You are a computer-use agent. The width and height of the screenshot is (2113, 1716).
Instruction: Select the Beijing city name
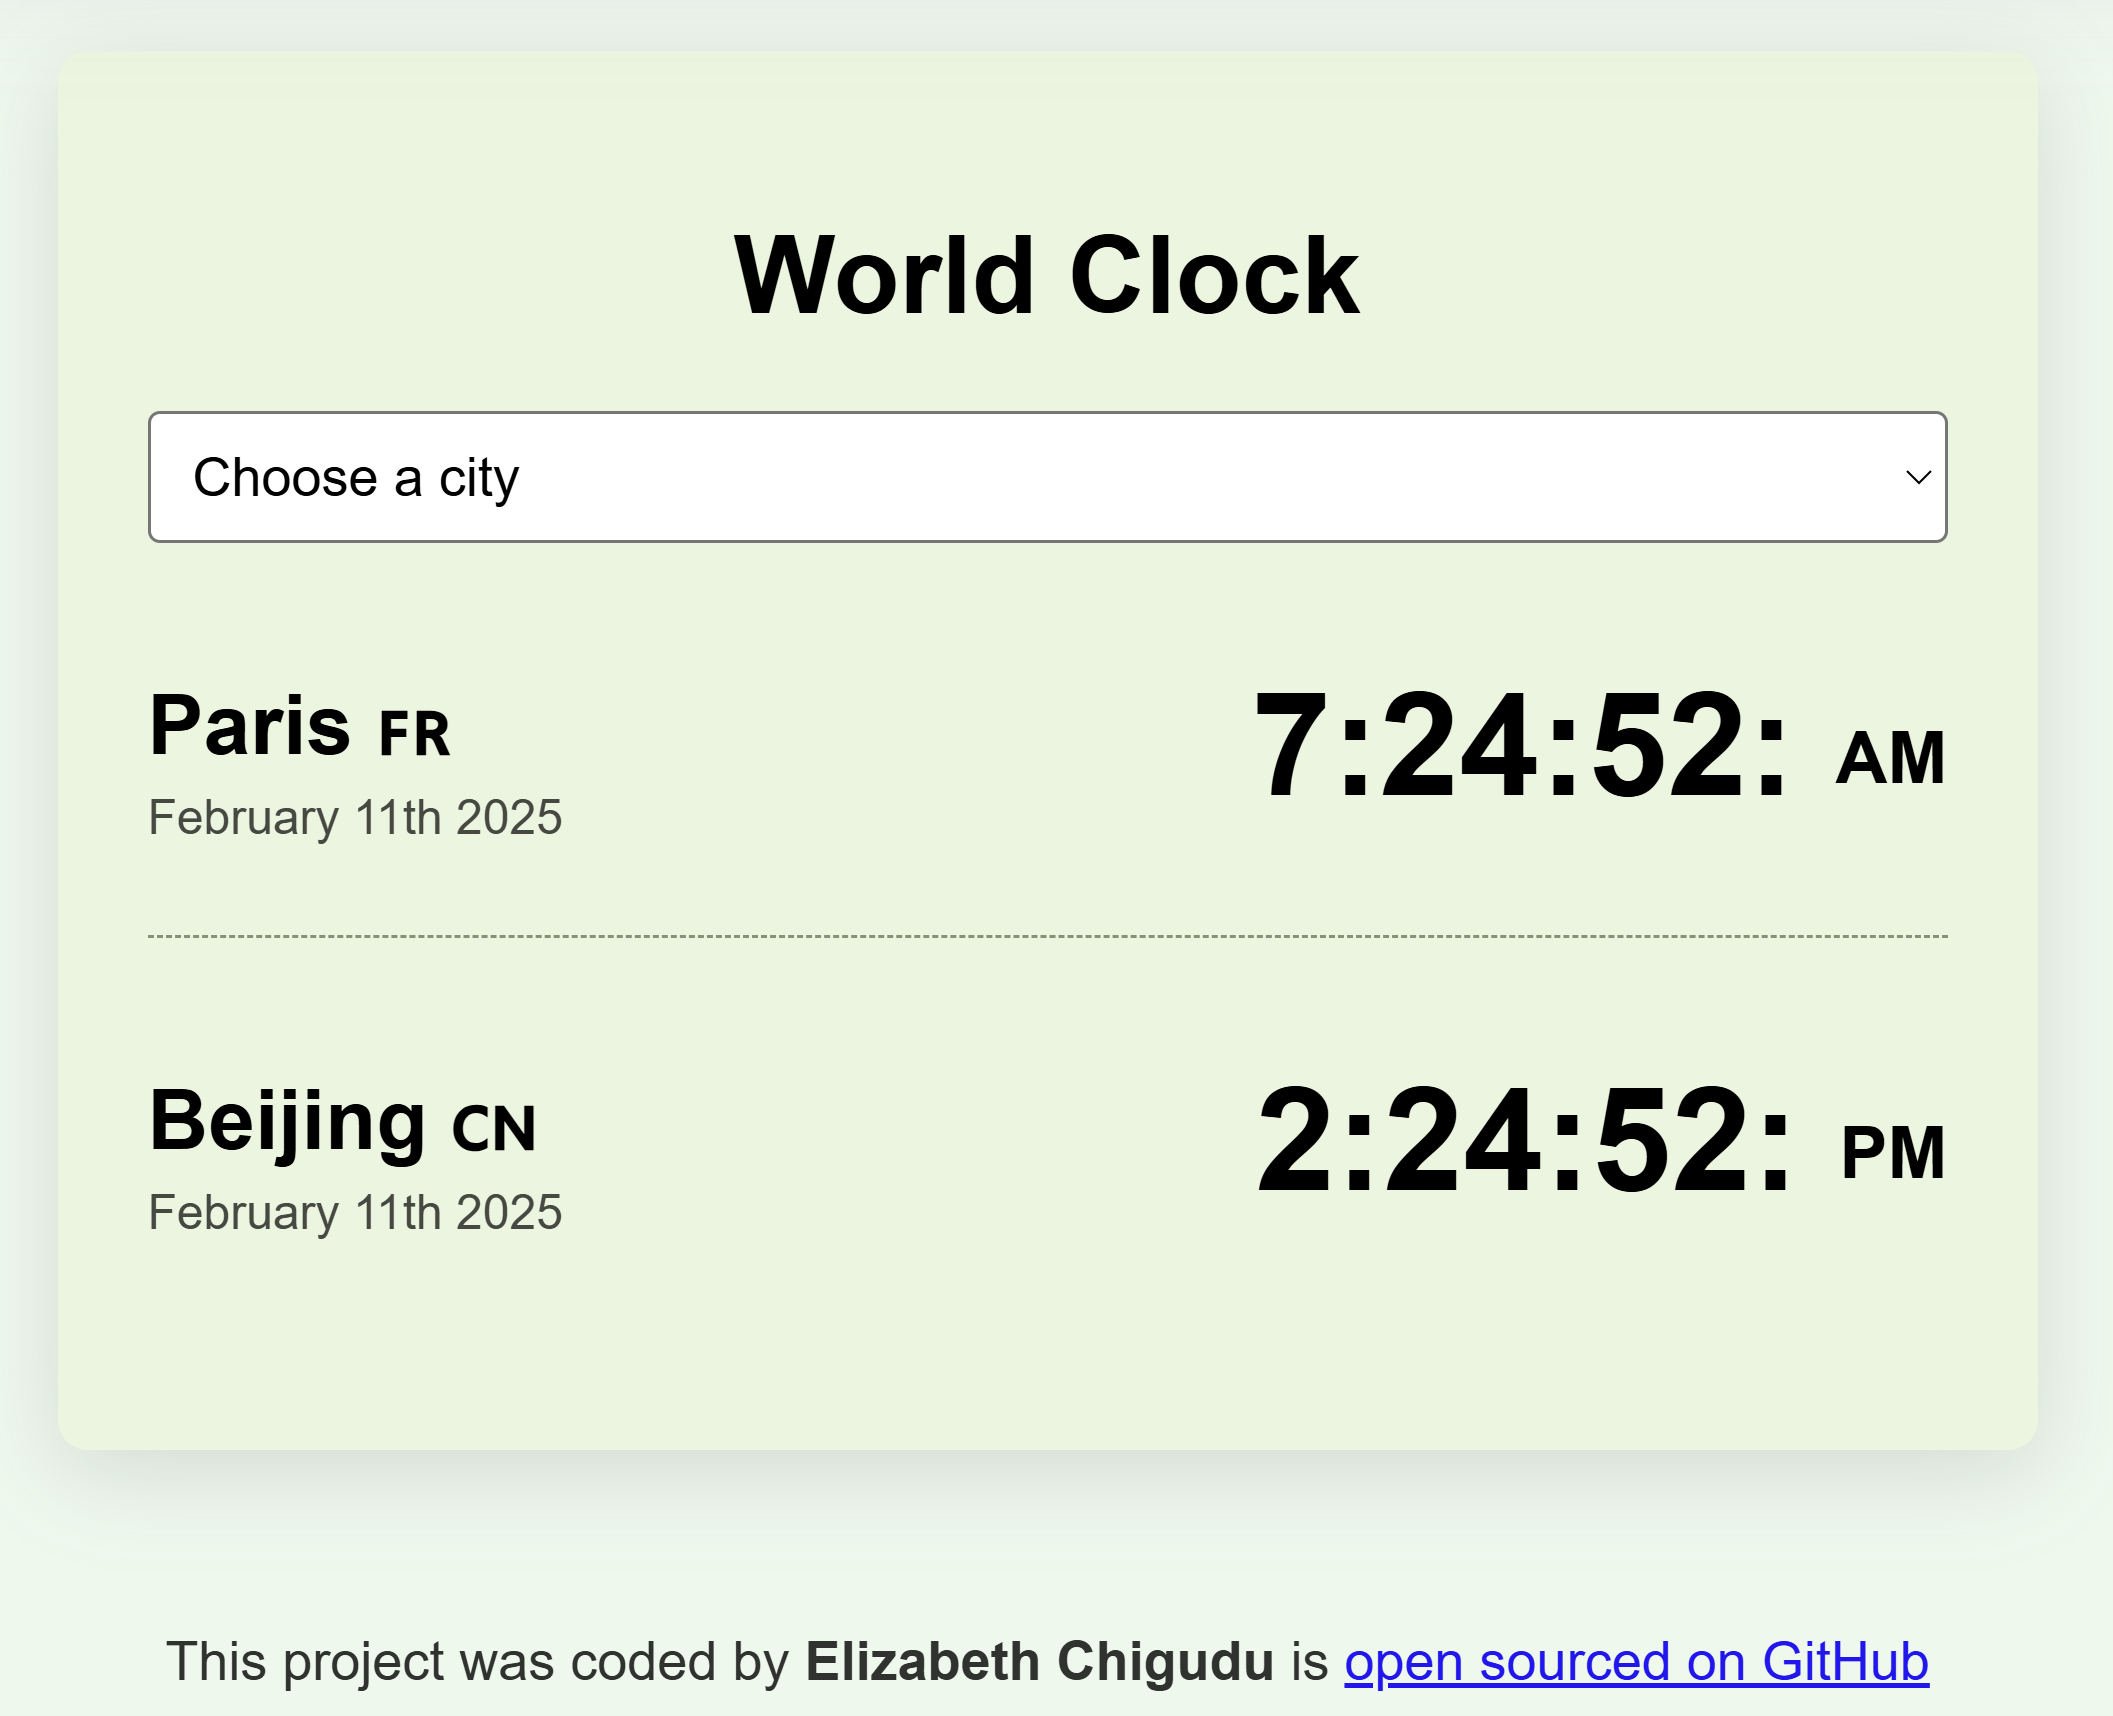288,1121
